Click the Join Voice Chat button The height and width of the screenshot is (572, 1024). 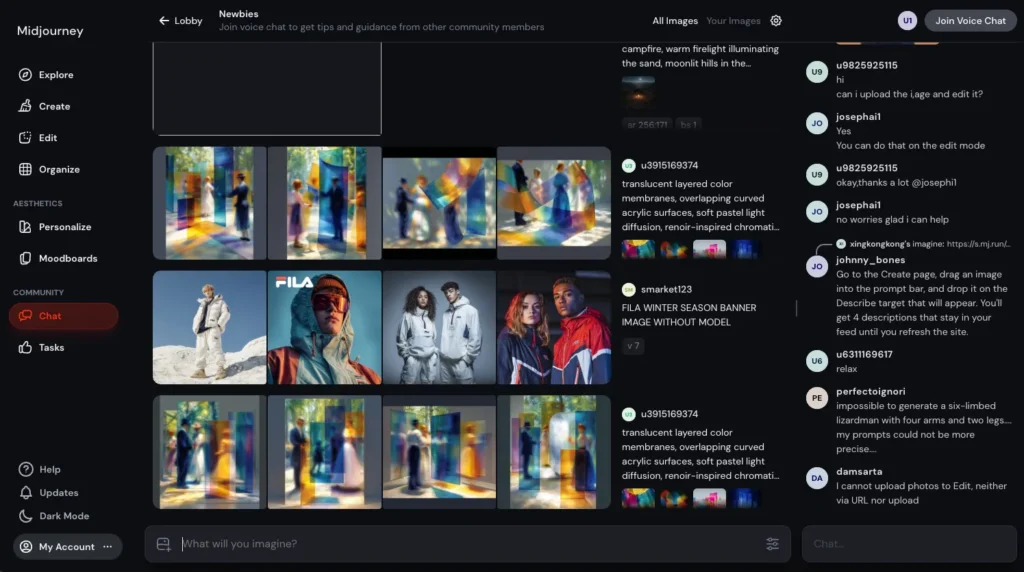pos(969,21)
